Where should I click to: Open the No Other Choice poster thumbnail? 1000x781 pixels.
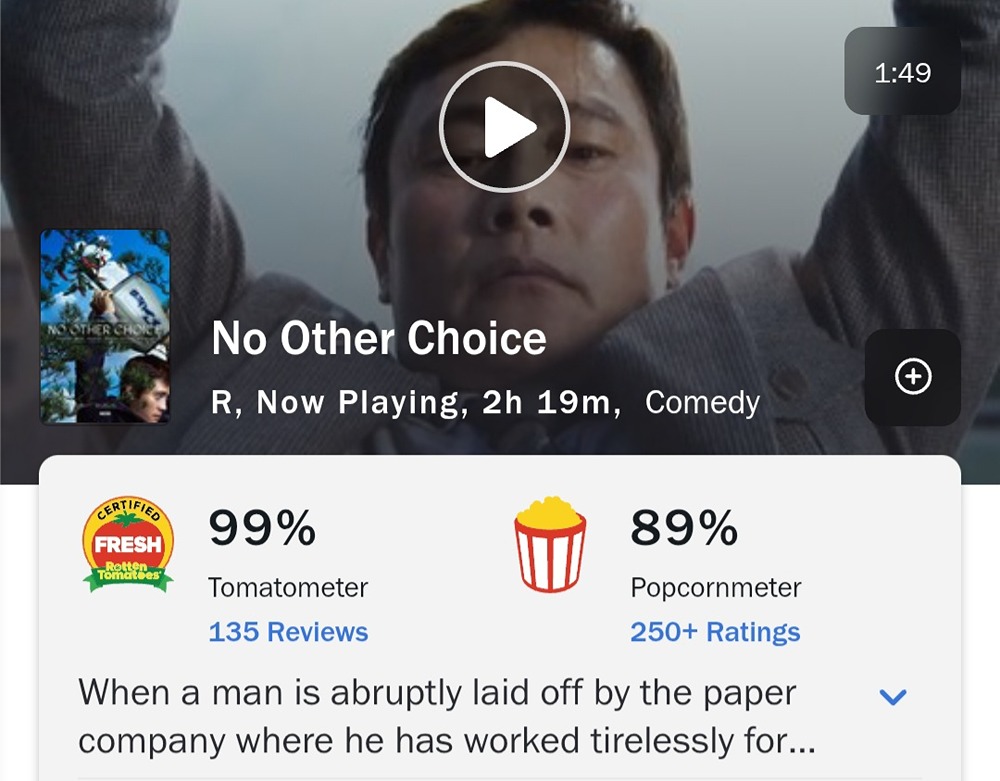coord(105,327)
